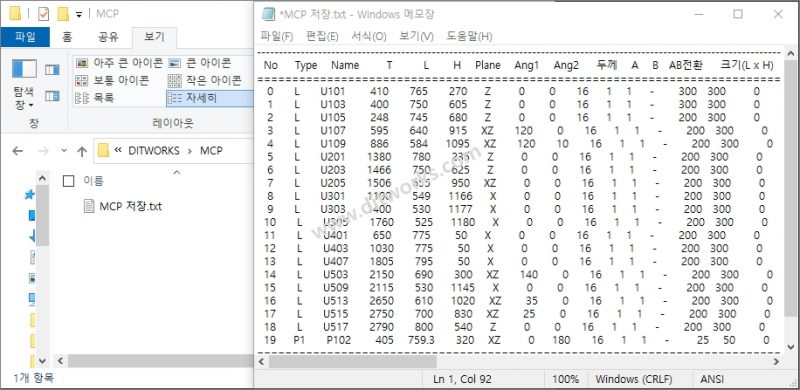Click the navigation pane down scroll arrow
This screenshot has width=800, height=390.
coord(42,360)
